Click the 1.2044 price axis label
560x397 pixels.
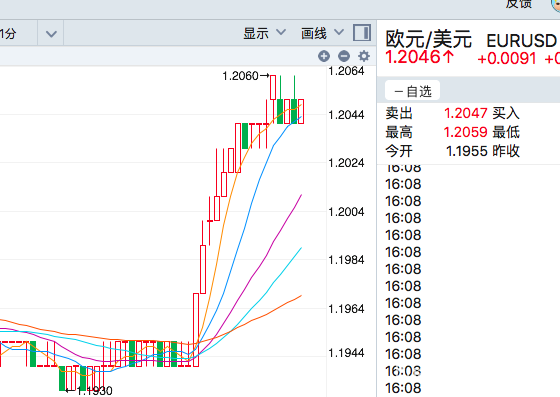click(x=346, y=115)
